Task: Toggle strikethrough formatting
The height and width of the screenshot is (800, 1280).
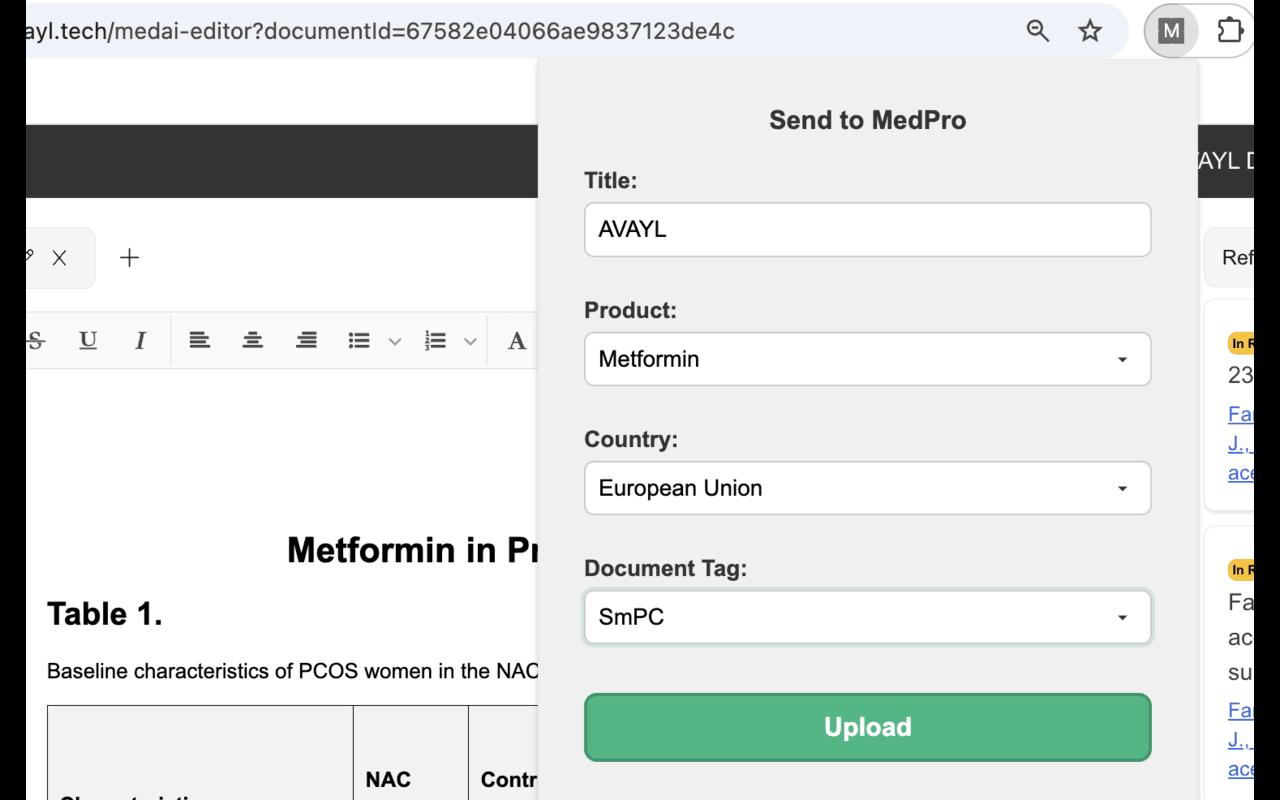Action: (x=37, y=341)
